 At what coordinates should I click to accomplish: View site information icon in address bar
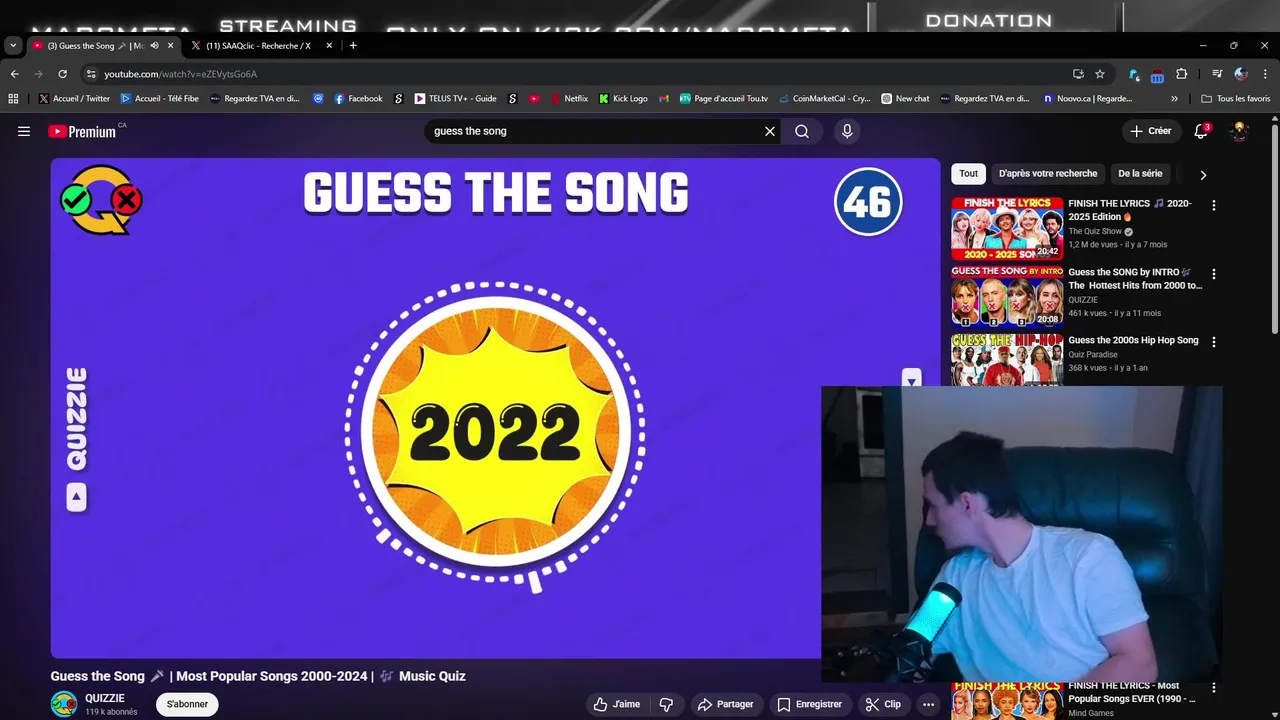[91, 74]
